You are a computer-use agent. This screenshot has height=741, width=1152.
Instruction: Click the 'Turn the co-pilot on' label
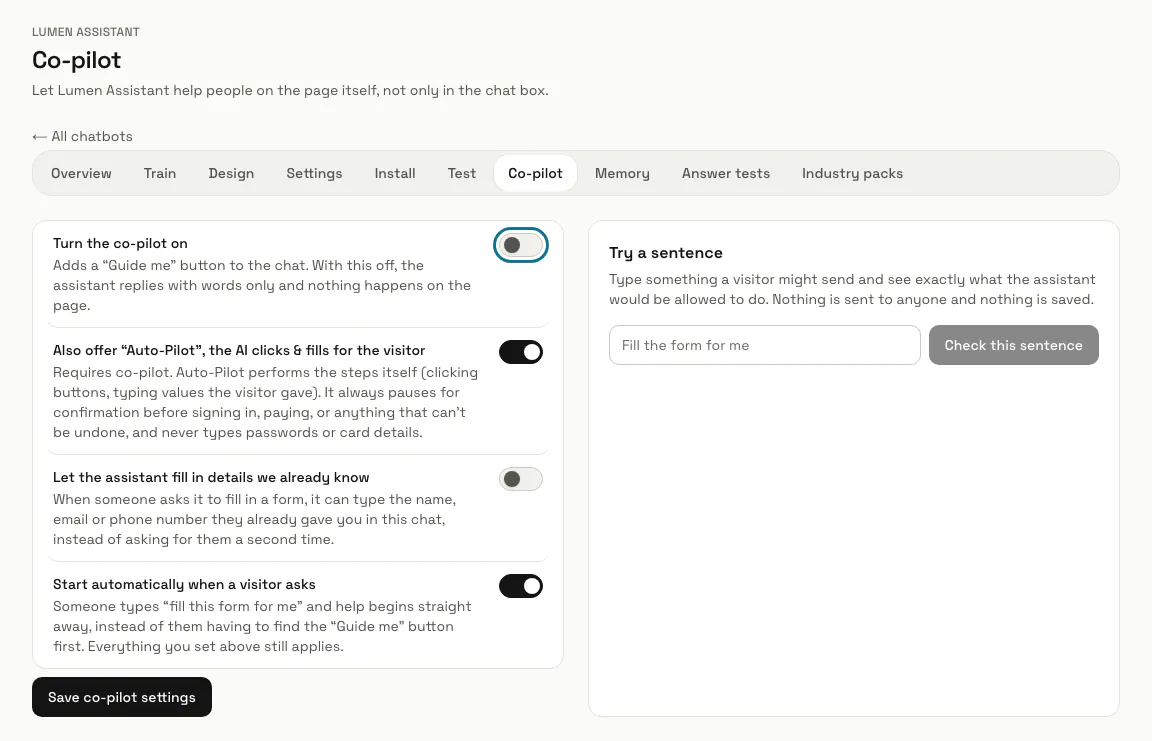point(120,243)
